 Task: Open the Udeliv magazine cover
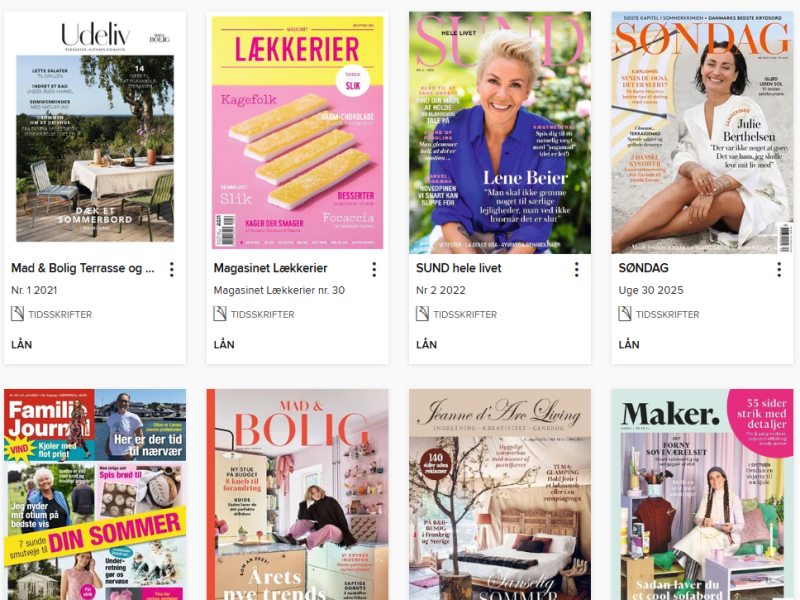(x=95, y=133)
